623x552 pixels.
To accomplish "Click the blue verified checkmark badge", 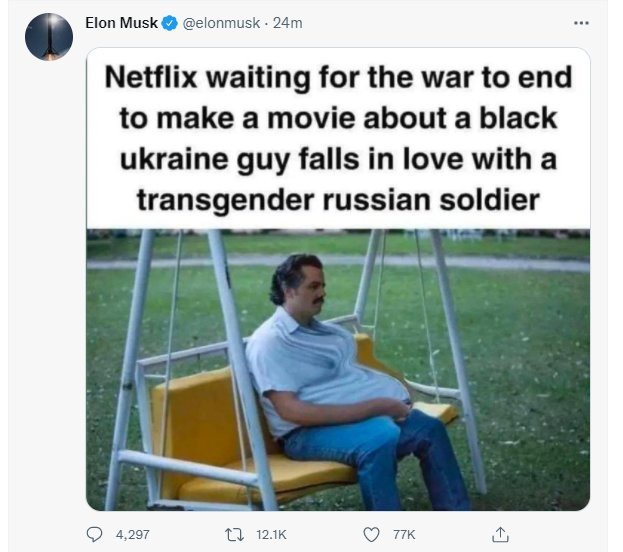I will (170, 23).
